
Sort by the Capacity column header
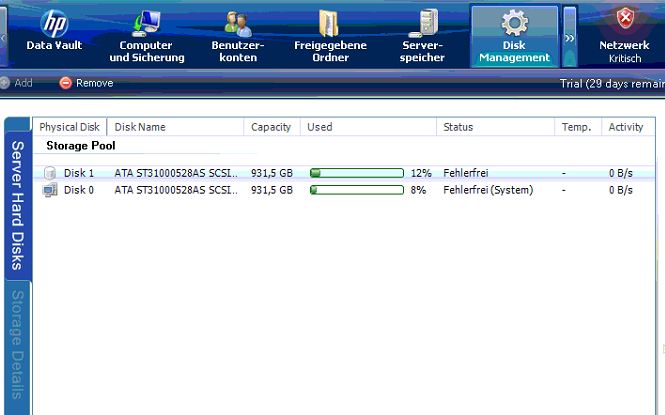click(271, 127)
